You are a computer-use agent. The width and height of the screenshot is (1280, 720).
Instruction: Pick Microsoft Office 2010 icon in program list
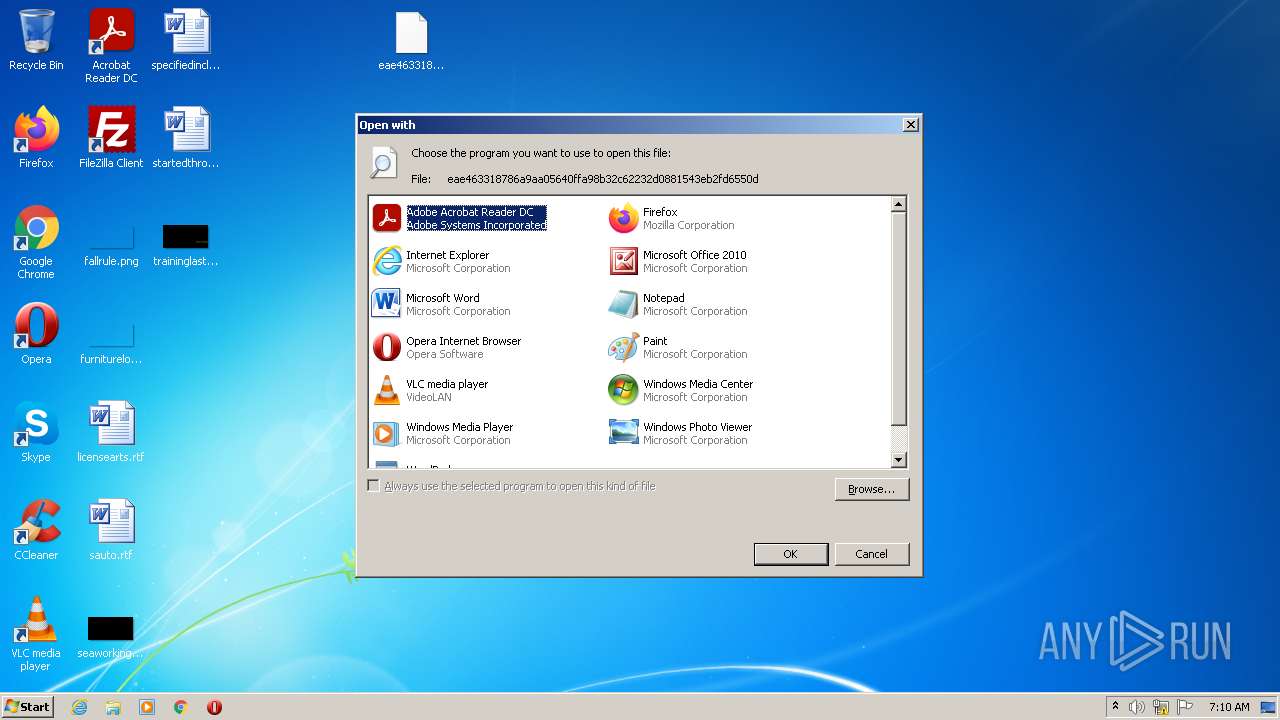pos(624,261)
